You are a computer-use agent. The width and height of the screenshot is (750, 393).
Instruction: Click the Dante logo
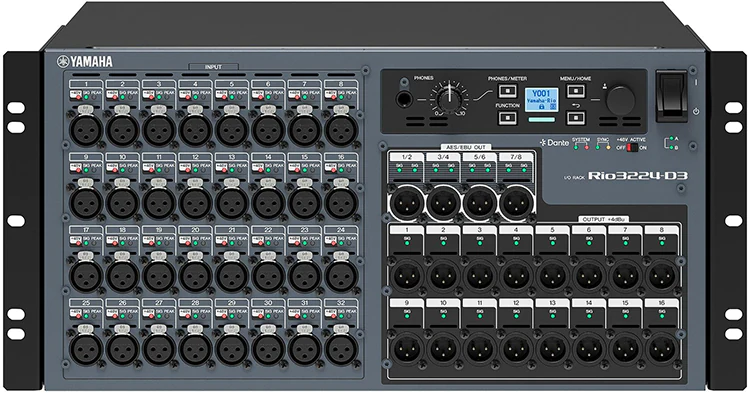[554, 142]
